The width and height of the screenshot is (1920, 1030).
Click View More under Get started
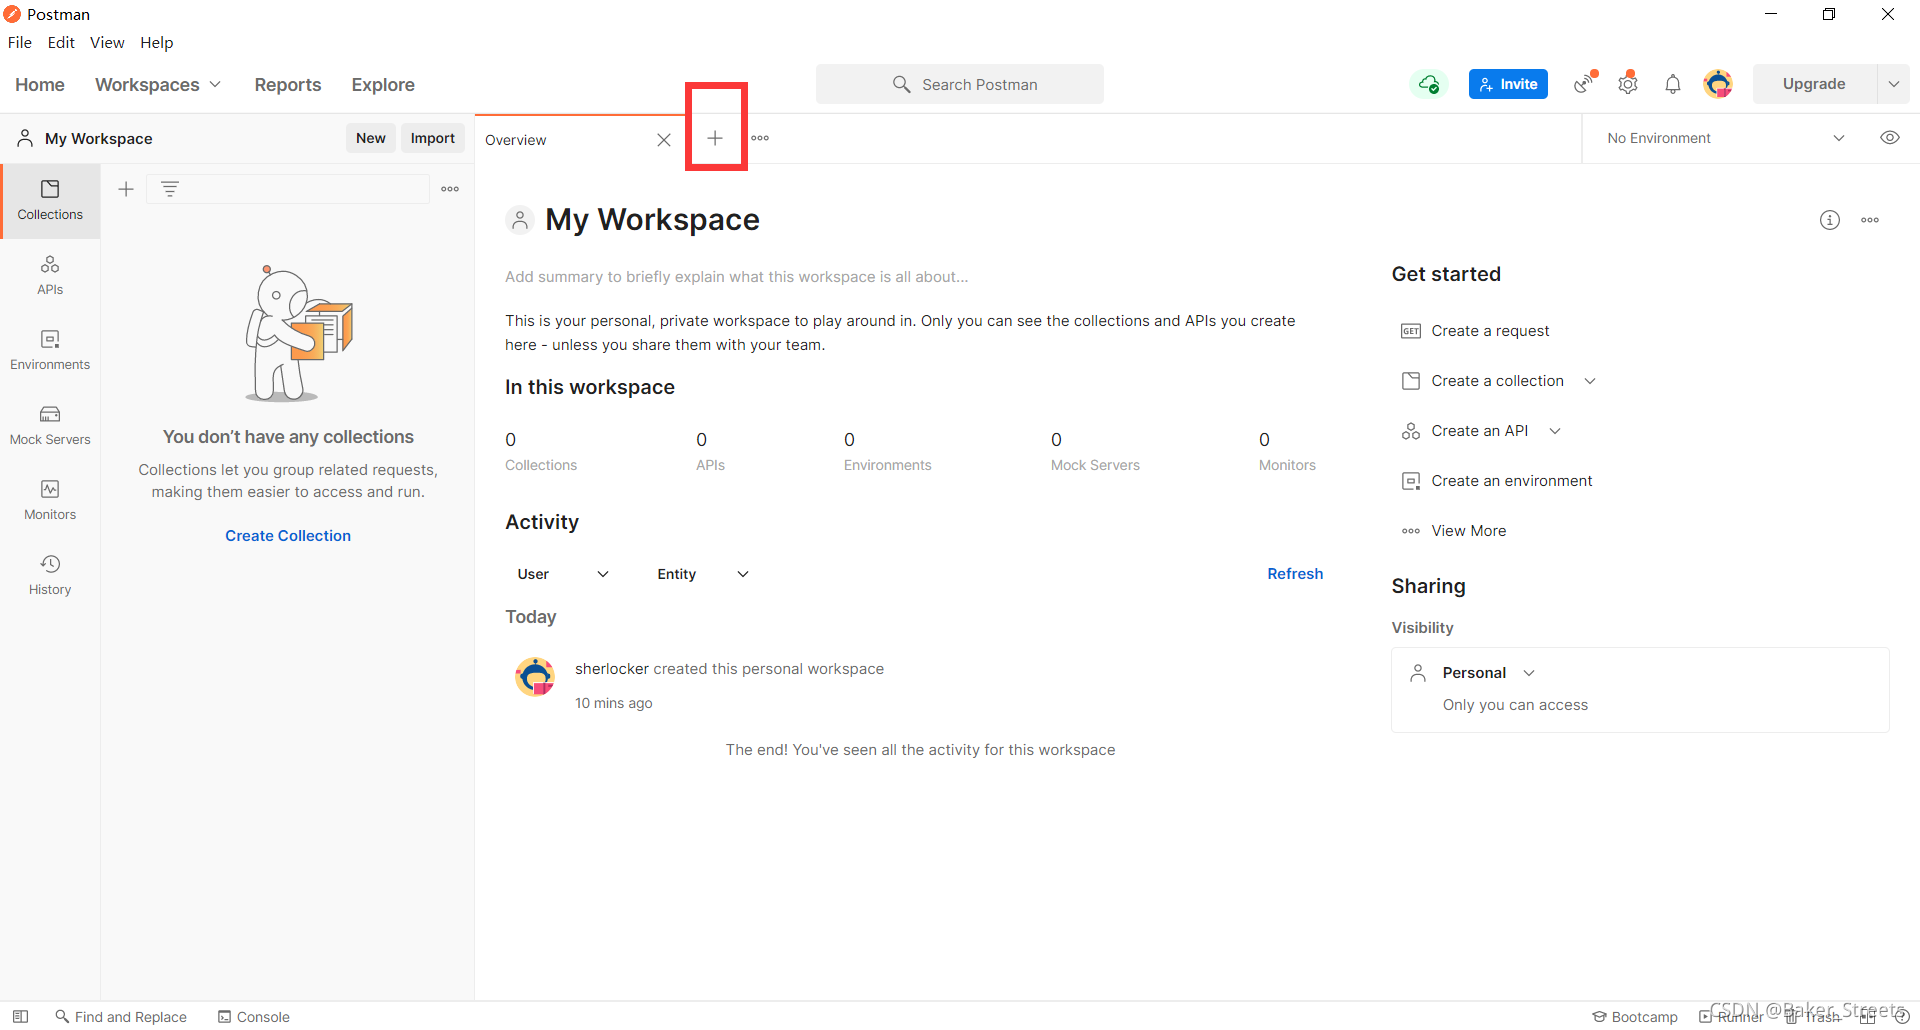click(x=1453, y=531)
